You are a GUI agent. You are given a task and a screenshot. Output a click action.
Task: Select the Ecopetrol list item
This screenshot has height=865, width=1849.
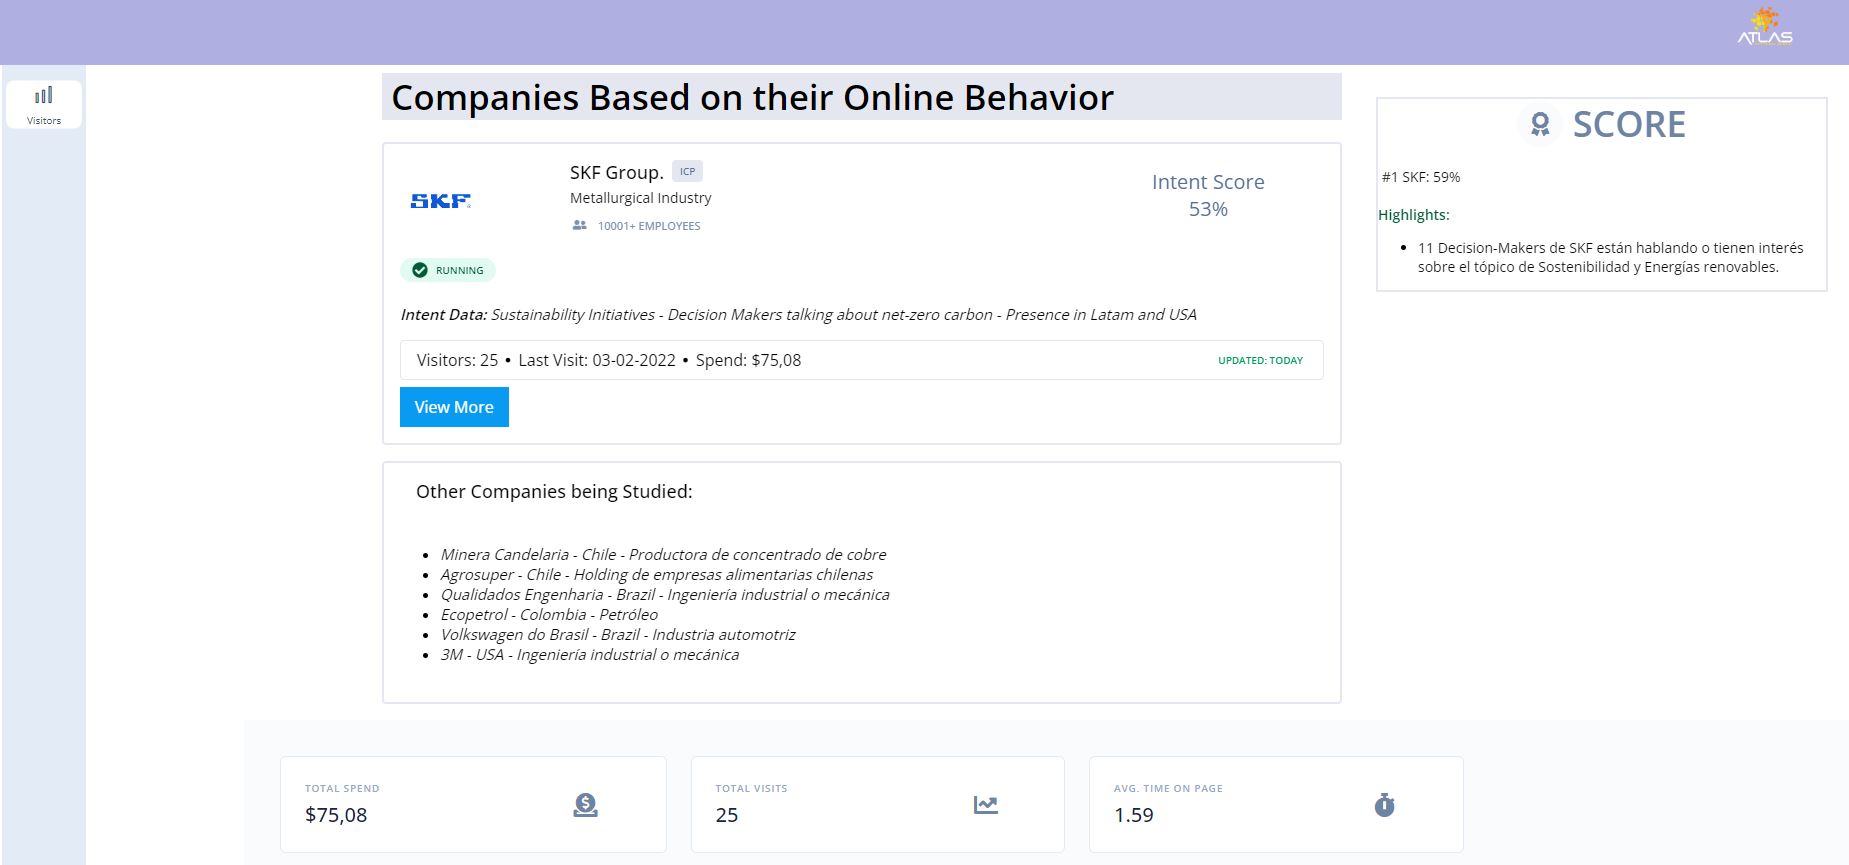[549, 614]
